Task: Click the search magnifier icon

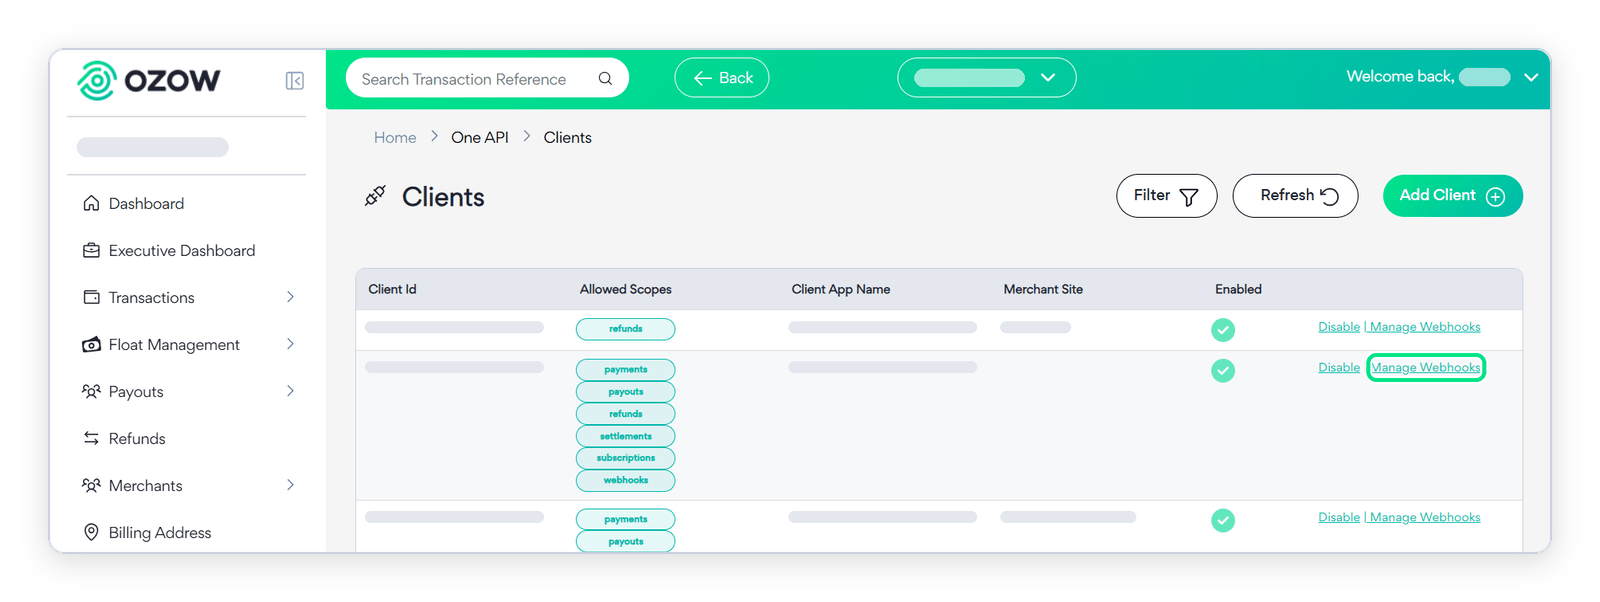Action: coord(605,78)
